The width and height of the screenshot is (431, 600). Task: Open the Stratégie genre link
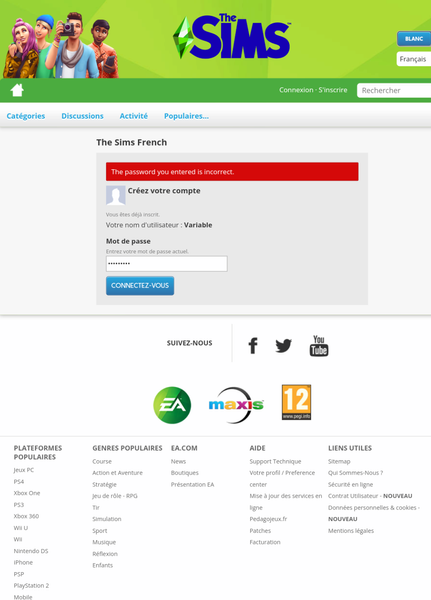coord(104,484)
